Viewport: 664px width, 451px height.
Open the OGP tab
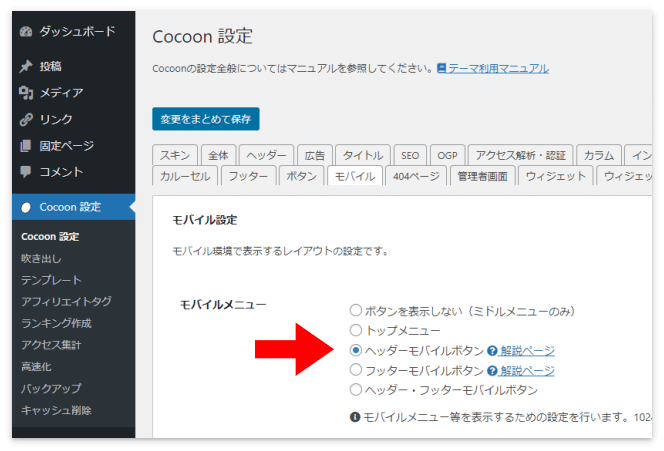448,155
